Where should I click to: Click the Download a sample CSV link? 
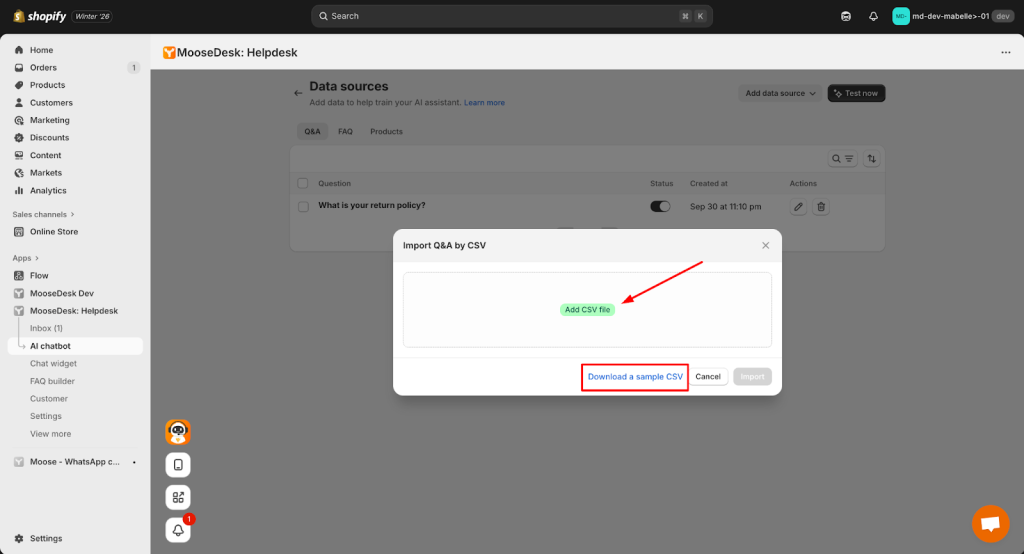[x=635, y=377]
